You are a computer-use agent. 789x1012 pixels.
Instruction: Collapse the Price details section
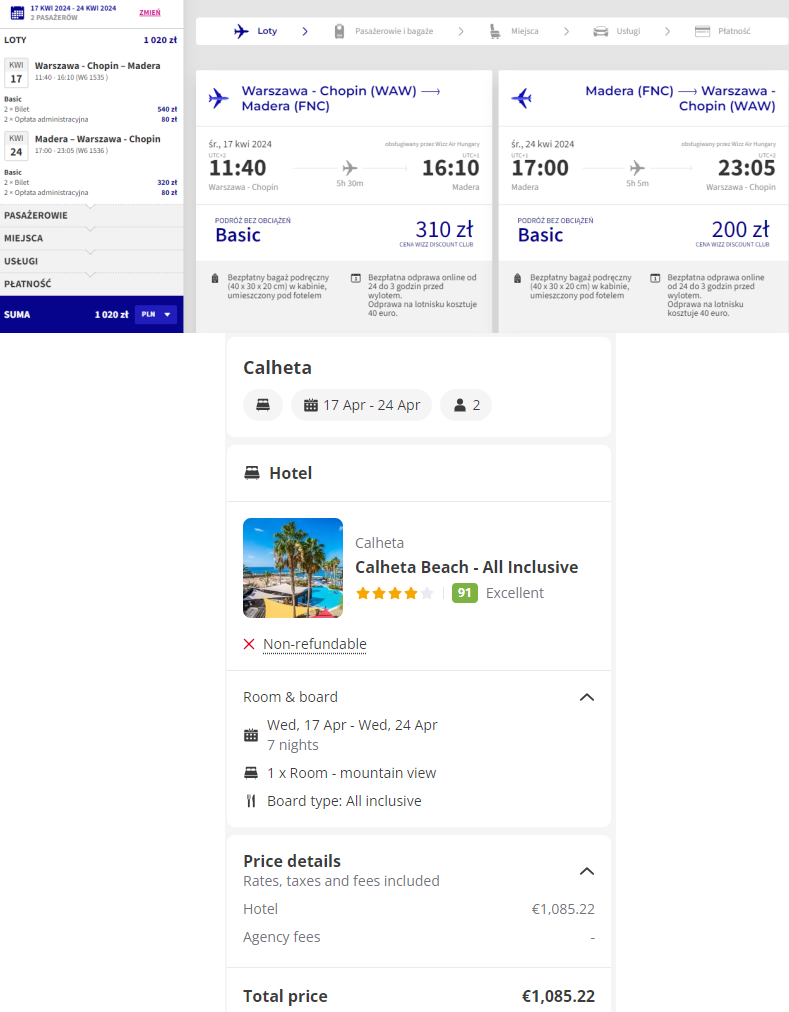(586, 871)
